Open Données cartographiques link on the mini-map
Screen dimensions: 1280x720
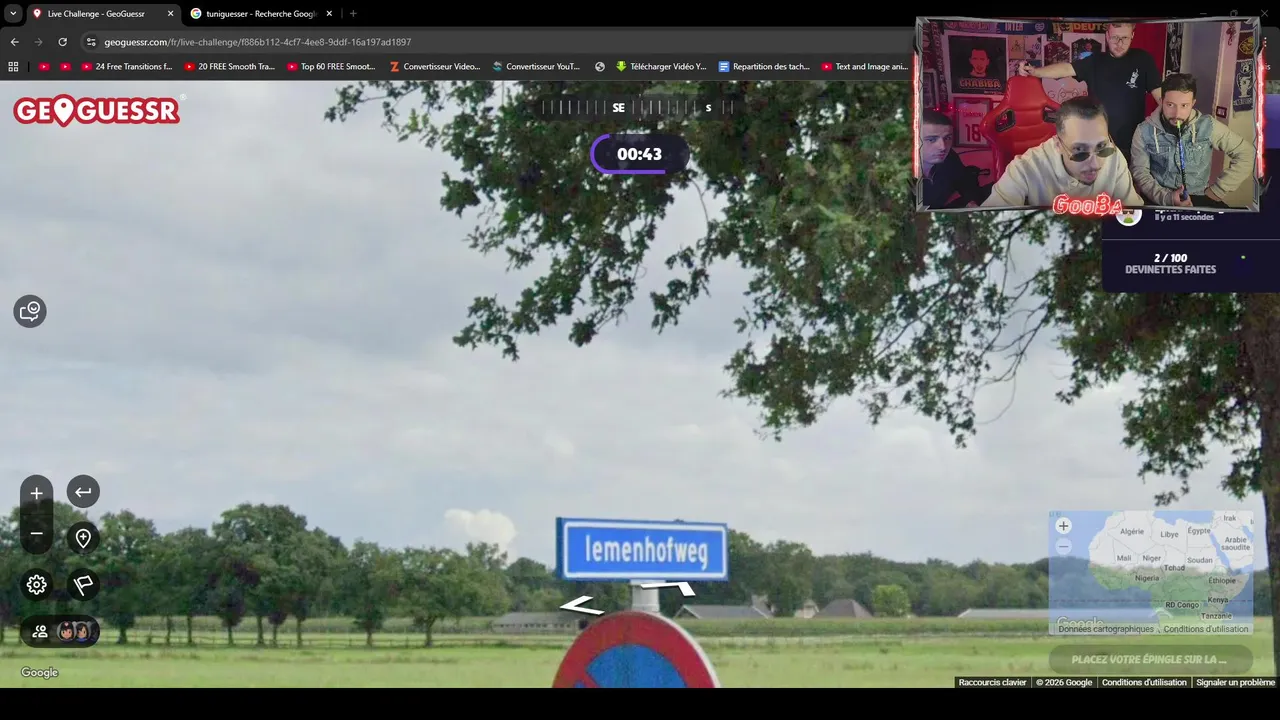1105,629
